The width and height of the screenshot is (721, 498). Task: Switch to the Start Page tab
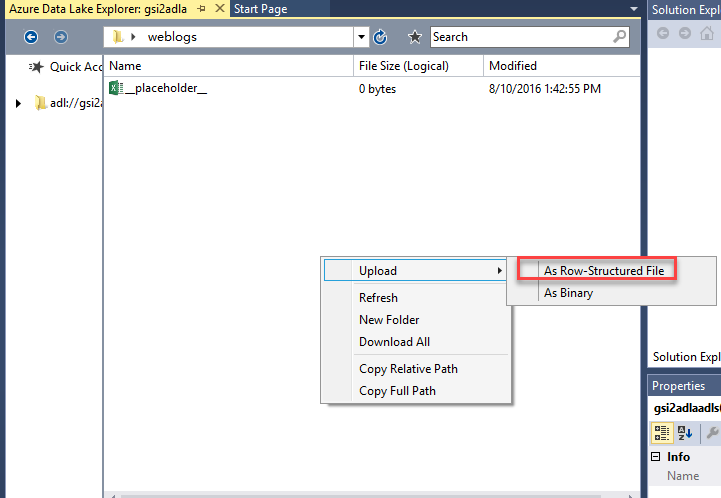coord(260,9)
